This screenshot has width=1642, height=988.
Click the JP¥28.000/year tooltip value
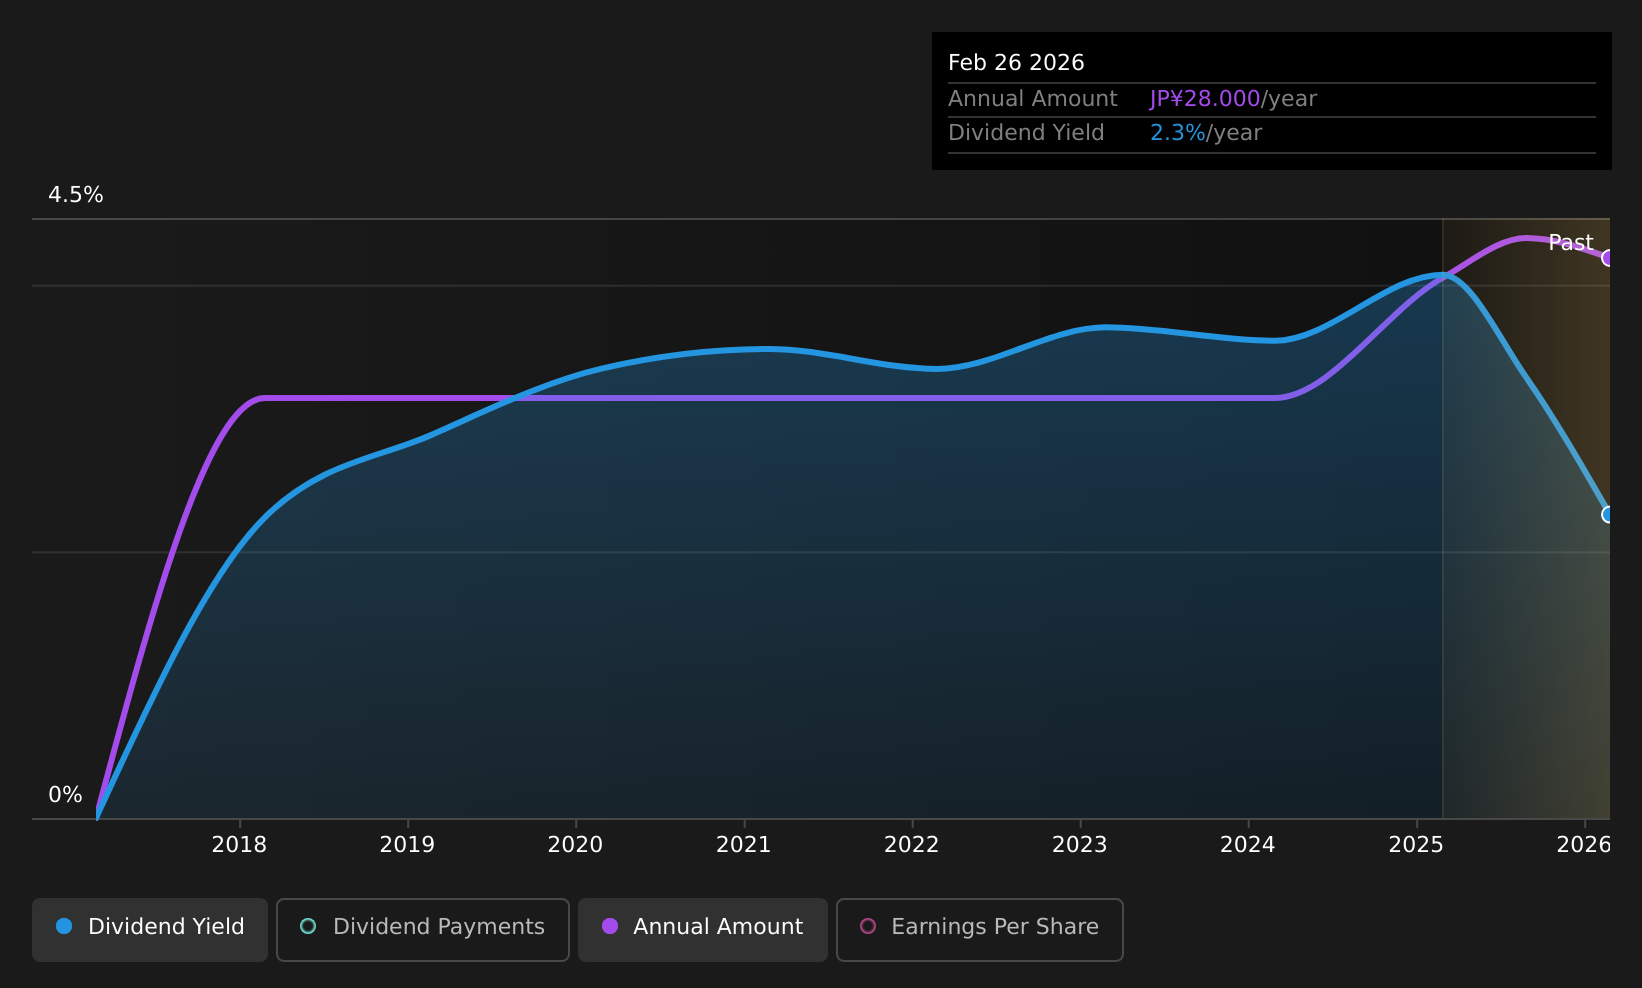coord(1233,99)
